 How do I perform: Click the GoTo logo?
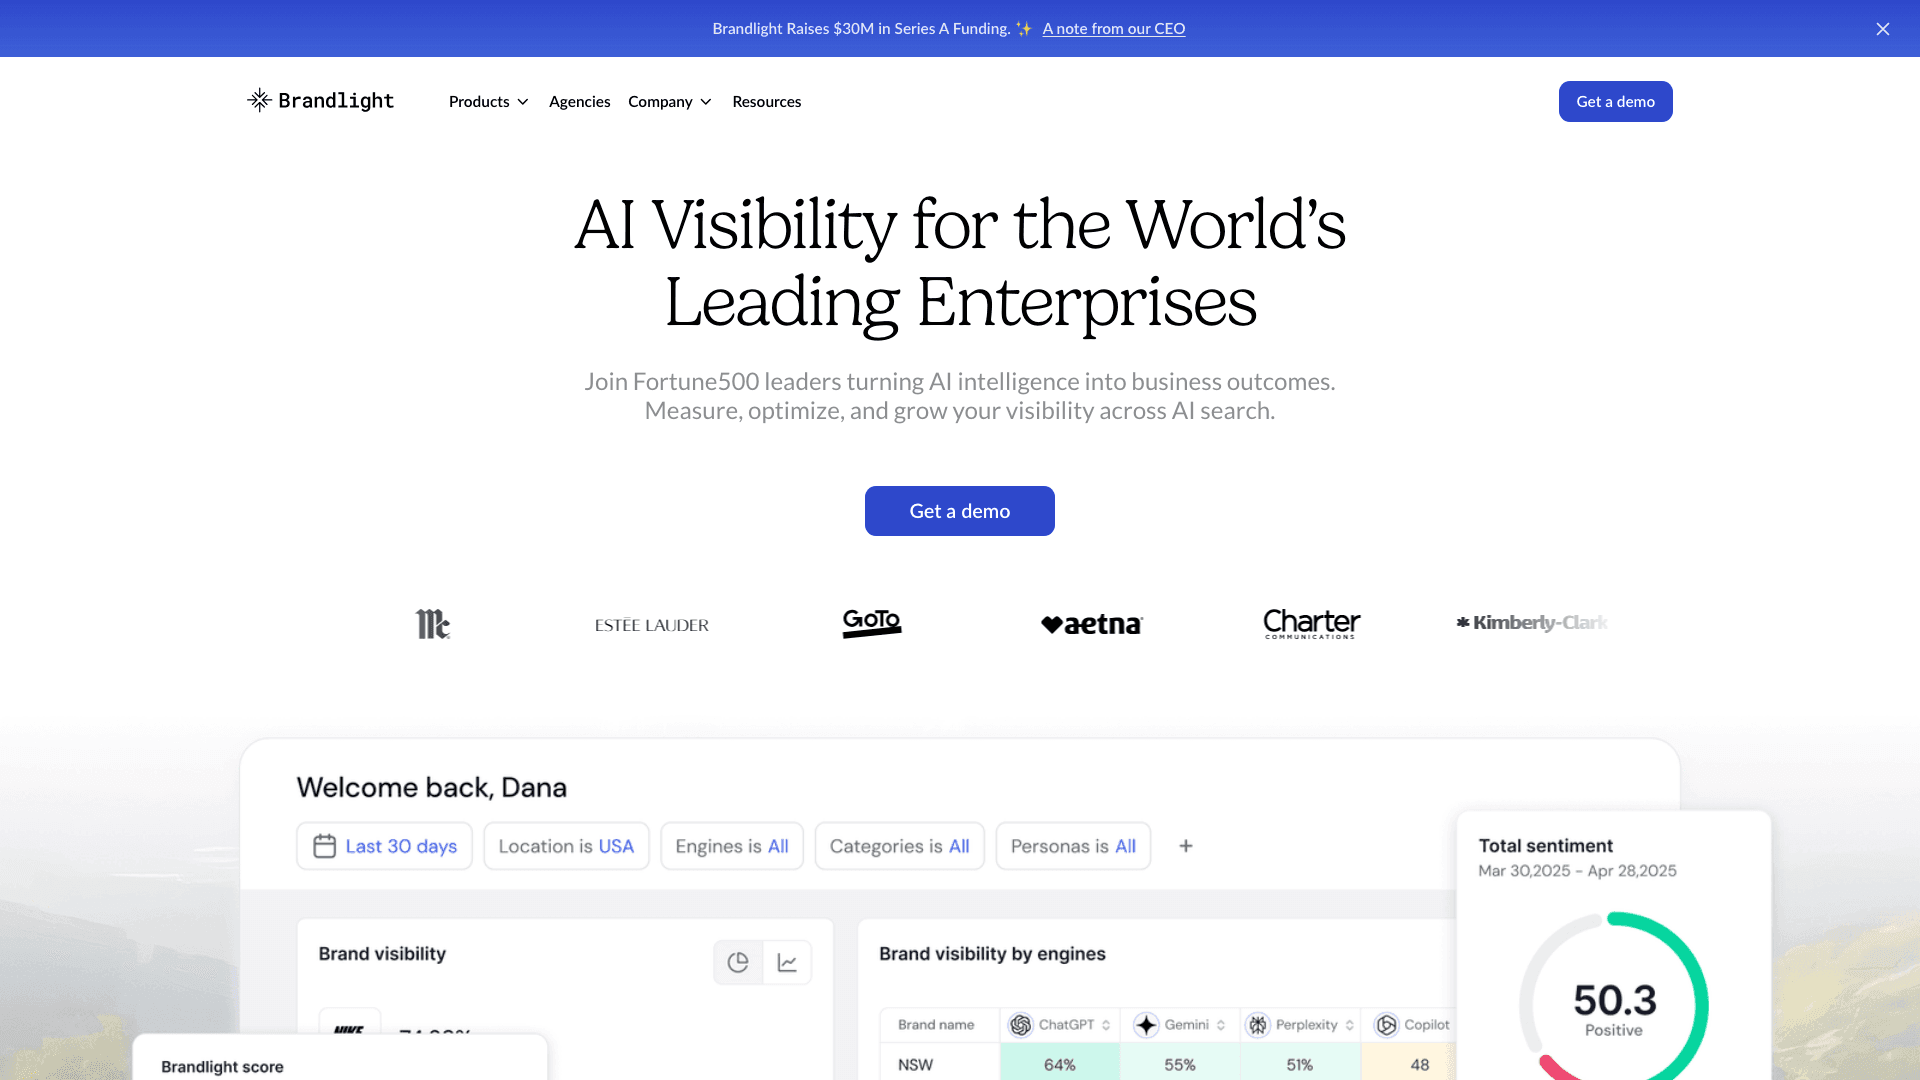tap(872, 623)
